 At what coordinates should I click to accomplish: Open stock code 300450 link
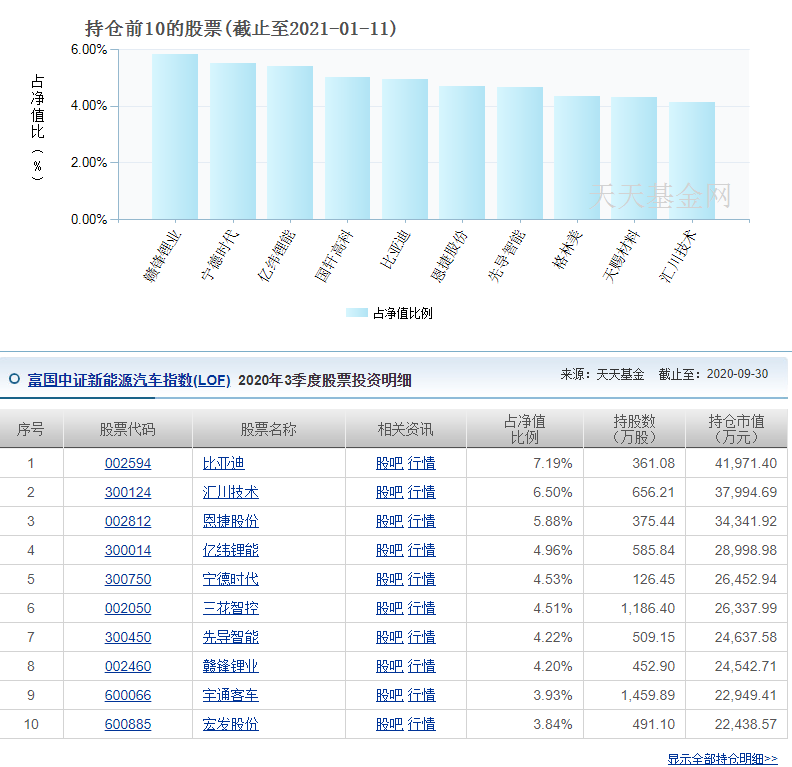[128, 637]
